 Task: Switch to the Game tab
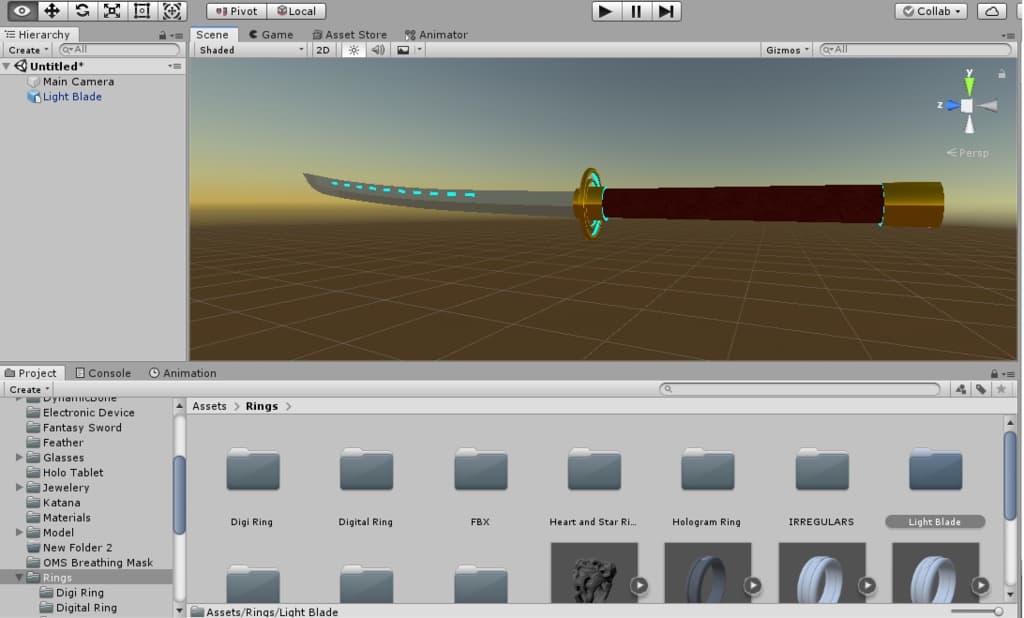270,34
